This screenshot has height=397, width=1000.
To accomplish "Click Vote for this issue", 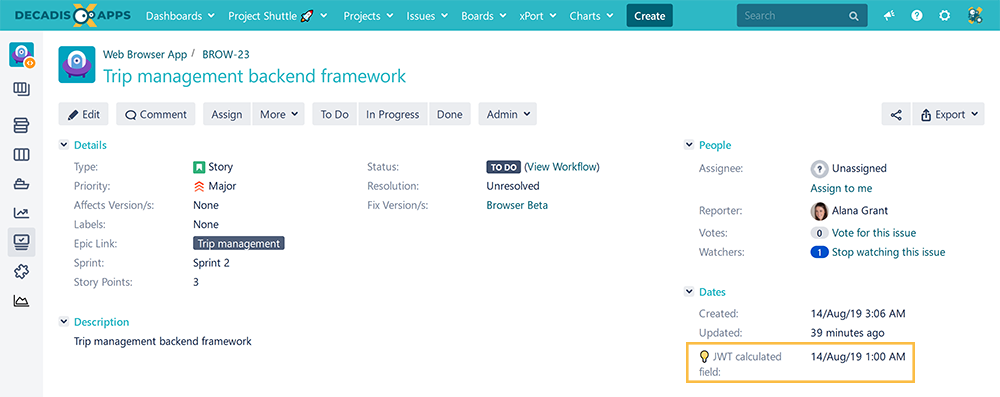I will pos(874,233).
